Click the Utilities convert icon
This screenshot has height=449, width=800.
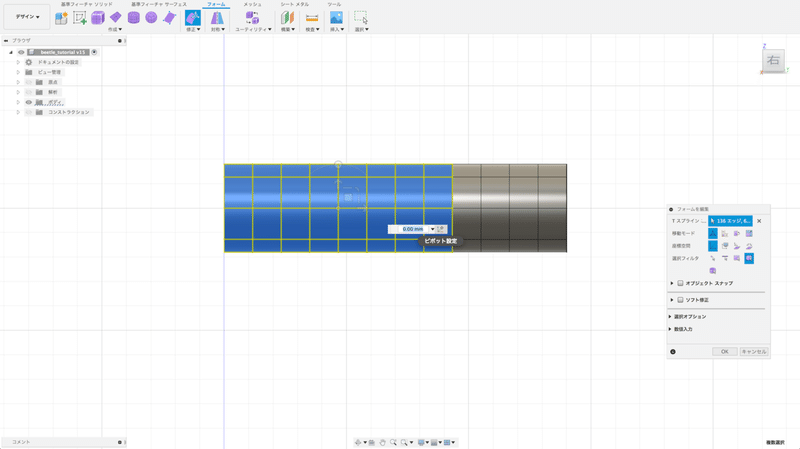(252, 18)
